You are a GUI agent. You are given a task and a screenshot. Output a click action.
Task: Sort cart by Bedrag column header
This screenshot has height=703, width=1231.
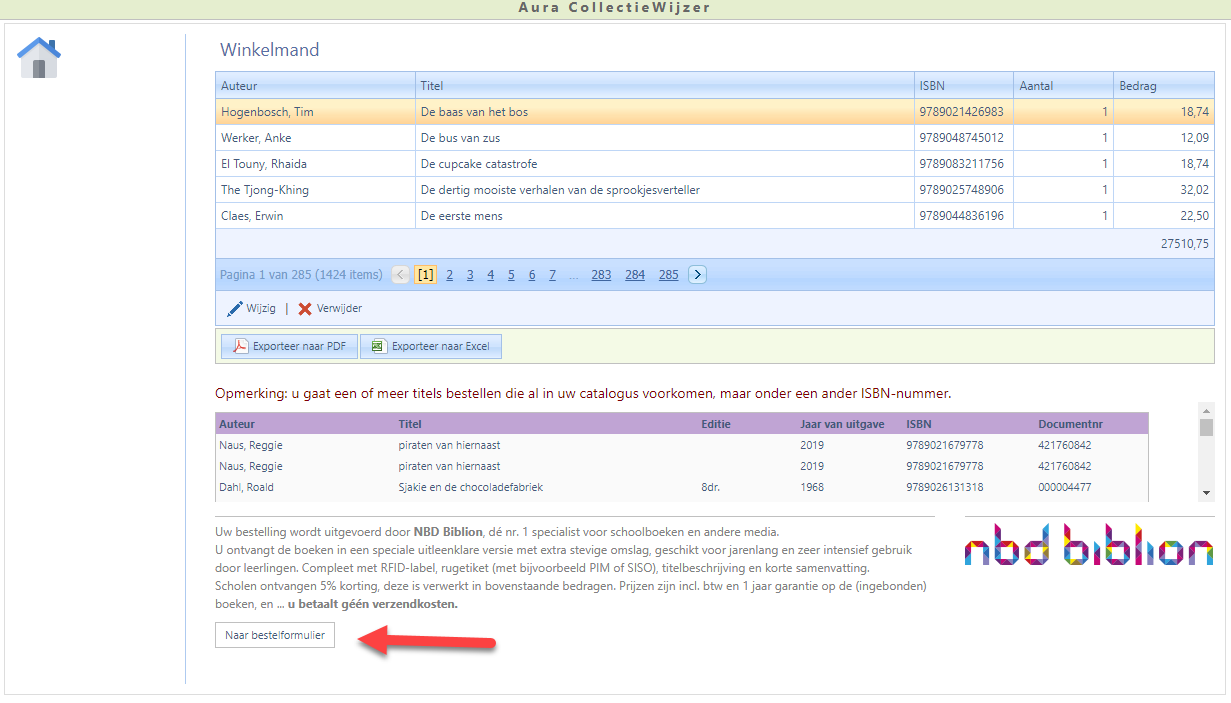(x=1138, y=86)
